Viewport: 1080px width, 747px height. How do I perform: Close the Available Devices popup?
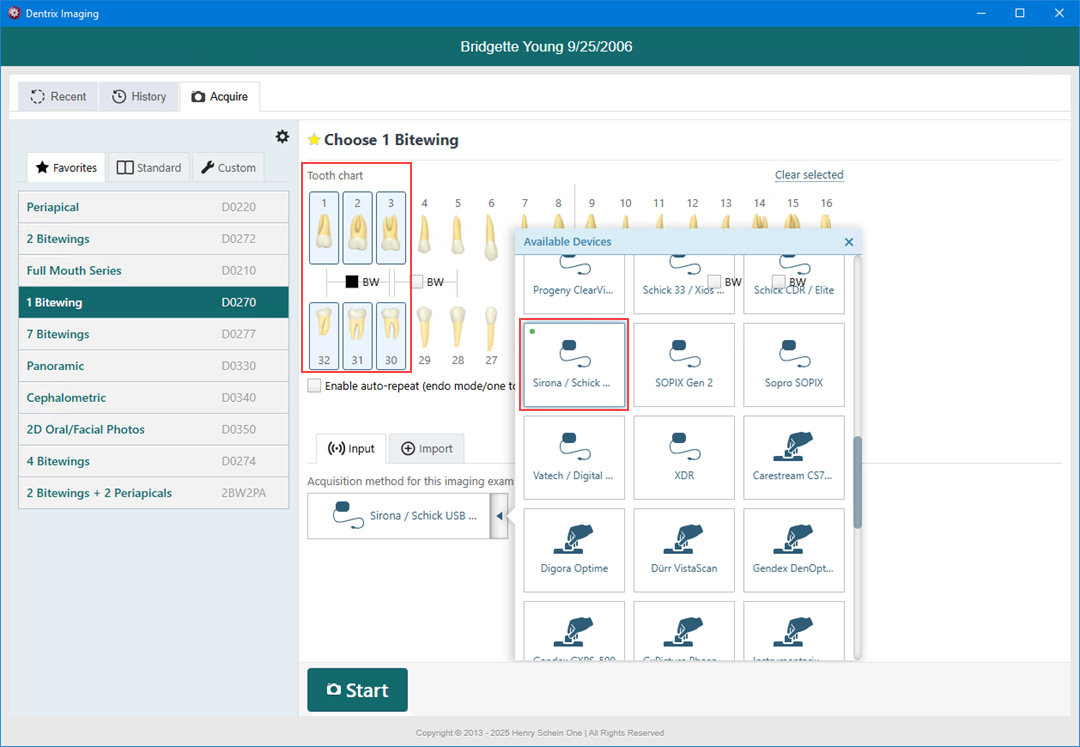pyautogui.click(x=849, y=242)
